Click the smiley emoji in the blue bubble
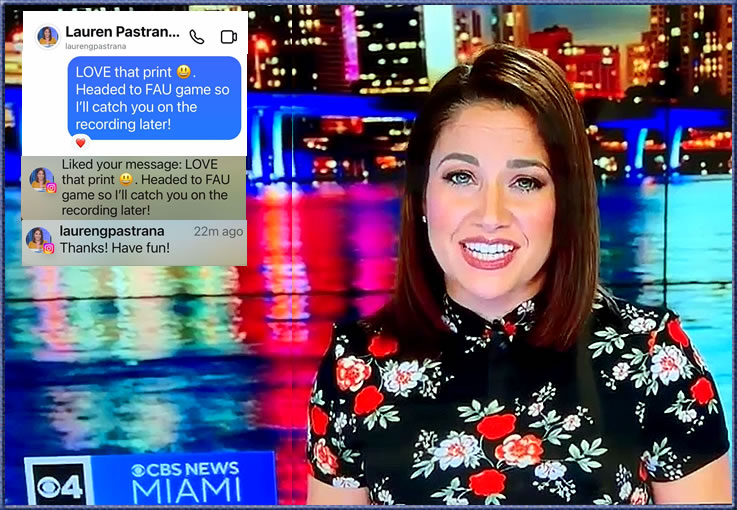 pyautogui.click(x=184, y=72)
